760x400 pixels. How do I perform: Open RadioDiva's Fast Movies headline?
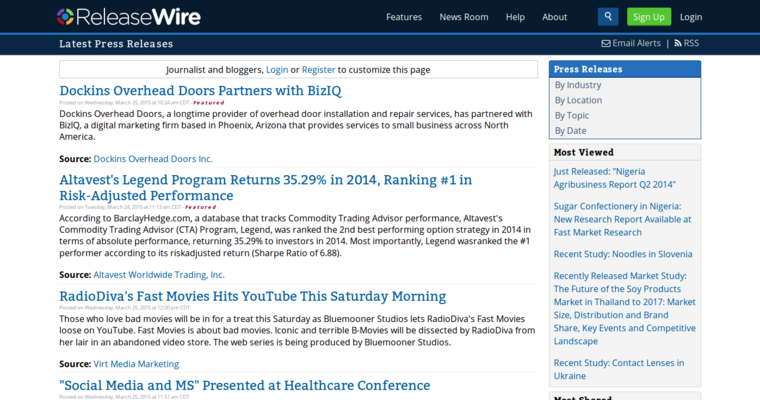[x=253, y=296]
